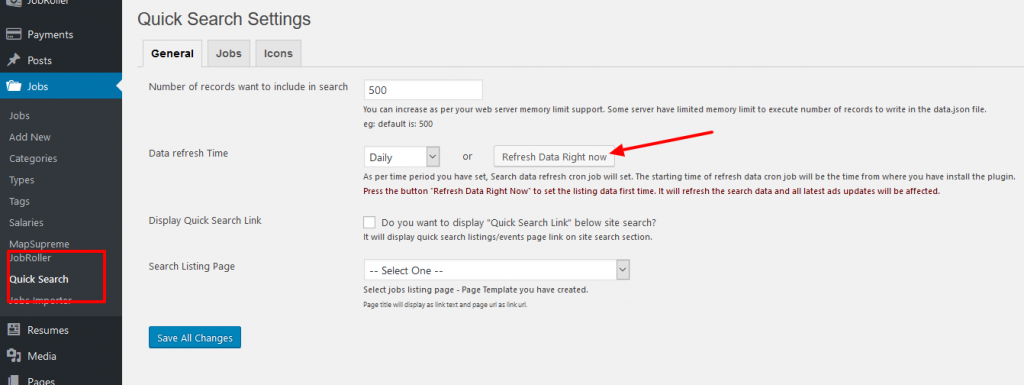The image size is (1024, 385).
Task: Switch to the General tab
Action: (172, 54)
